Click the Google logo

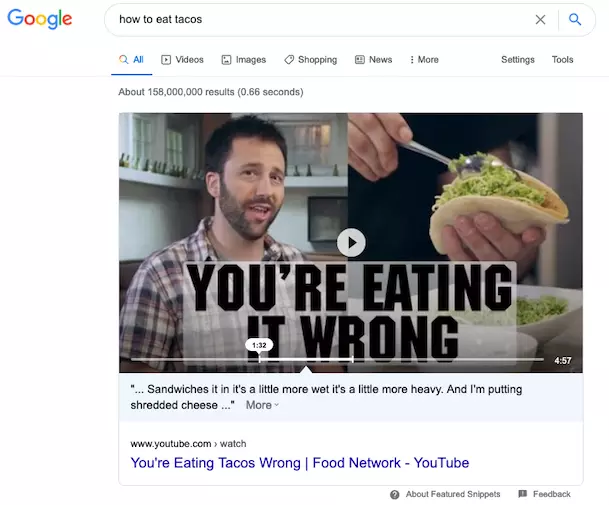coord(40,19)
